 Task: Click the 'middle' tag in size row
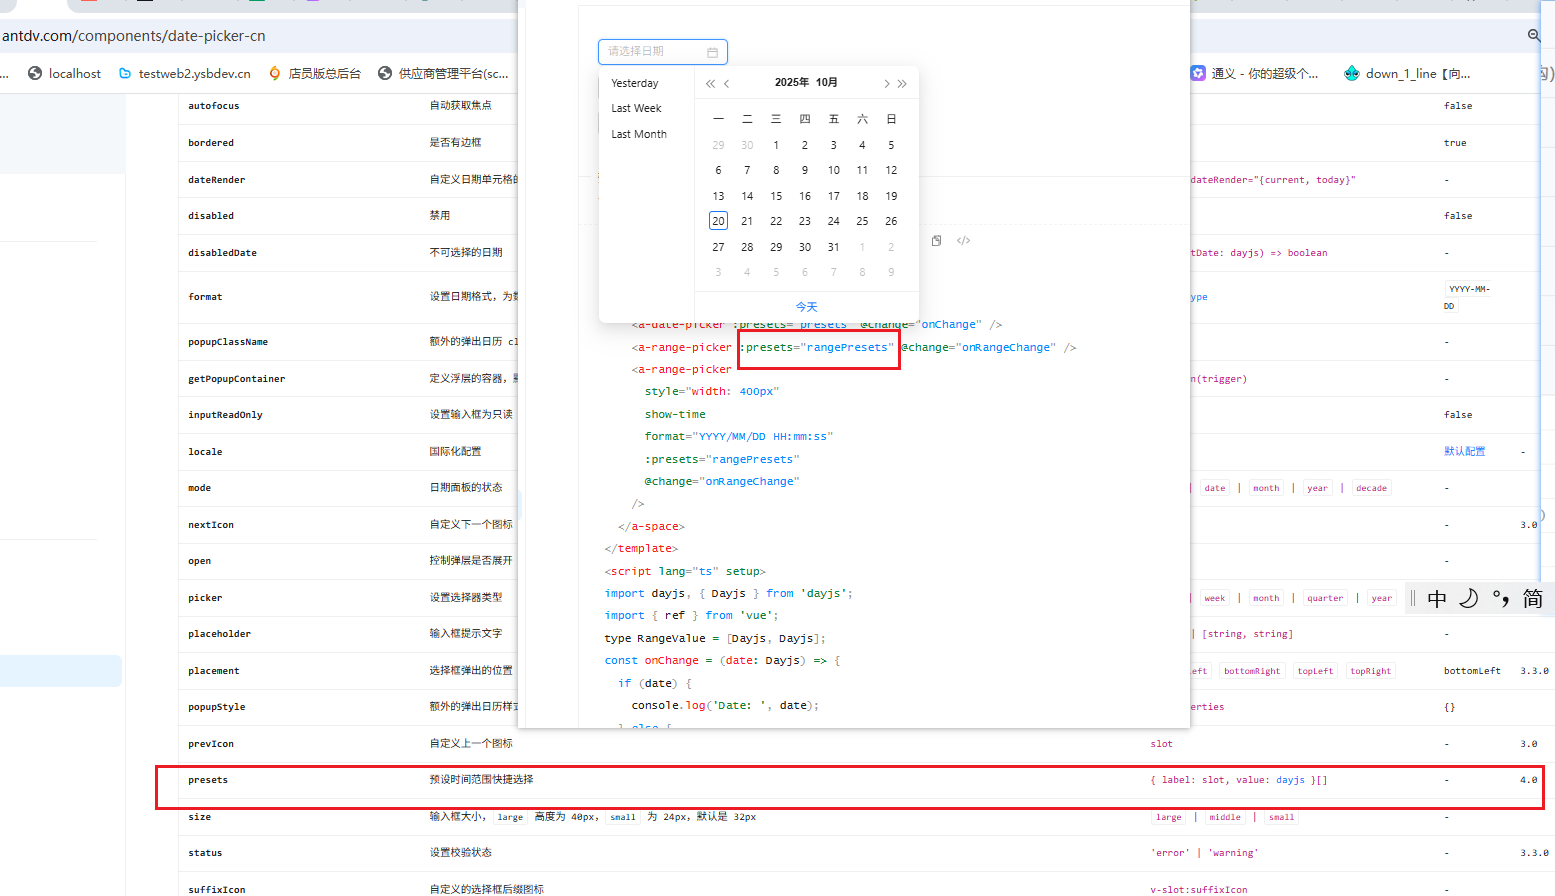pos(1225,817)
